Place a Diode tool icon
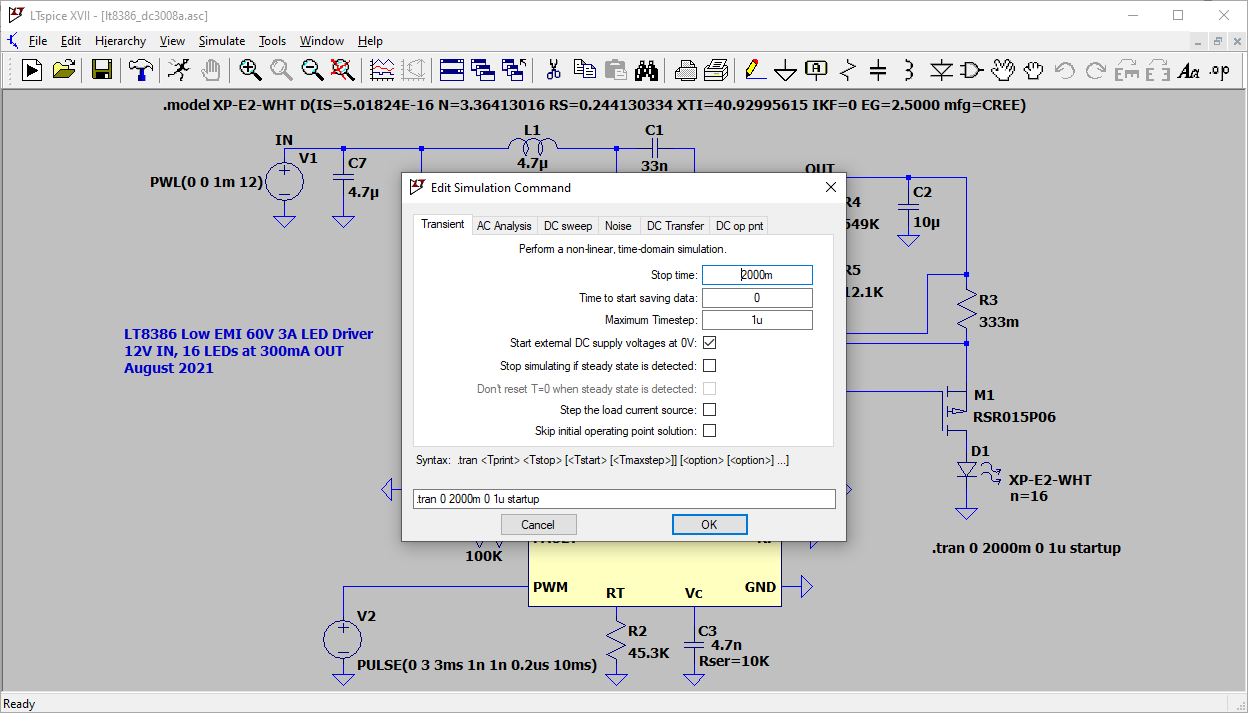 (x=941, y=69)
